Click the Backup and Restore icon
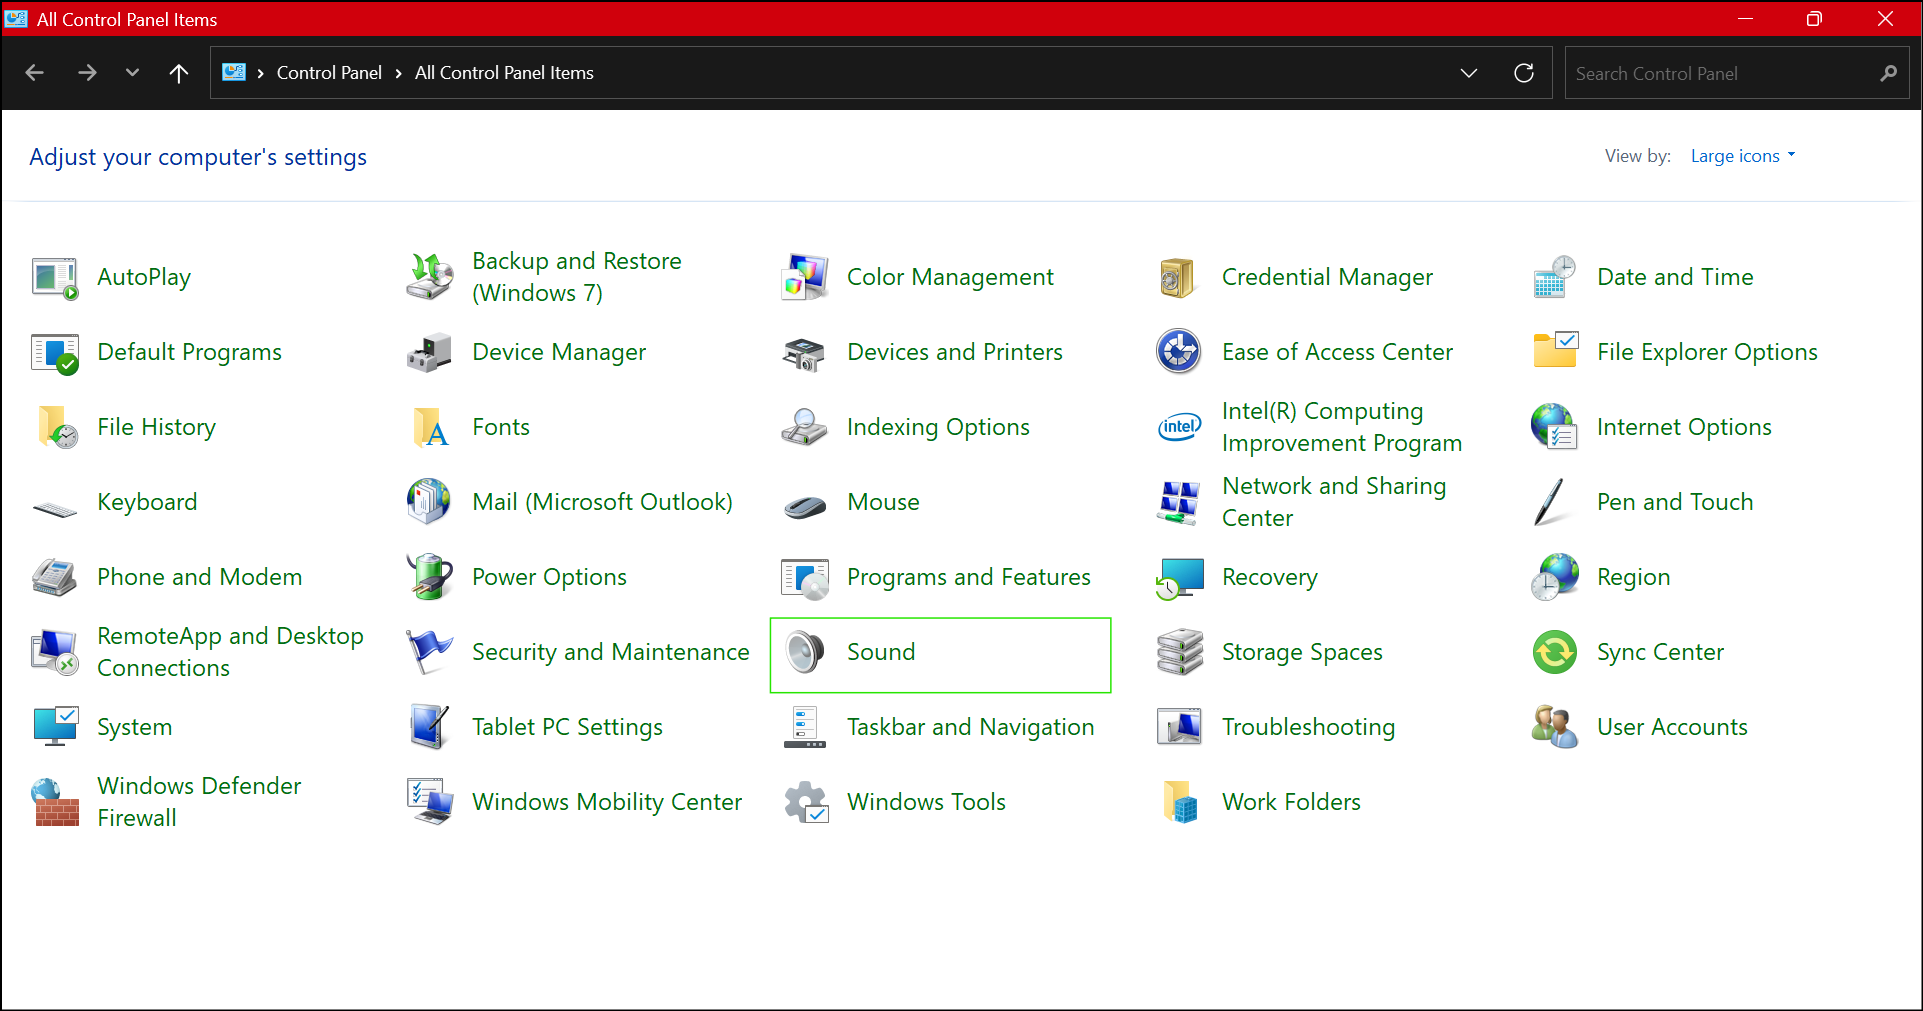Viewport: 1923px width, 1011px height. click(x=430, y=277)
